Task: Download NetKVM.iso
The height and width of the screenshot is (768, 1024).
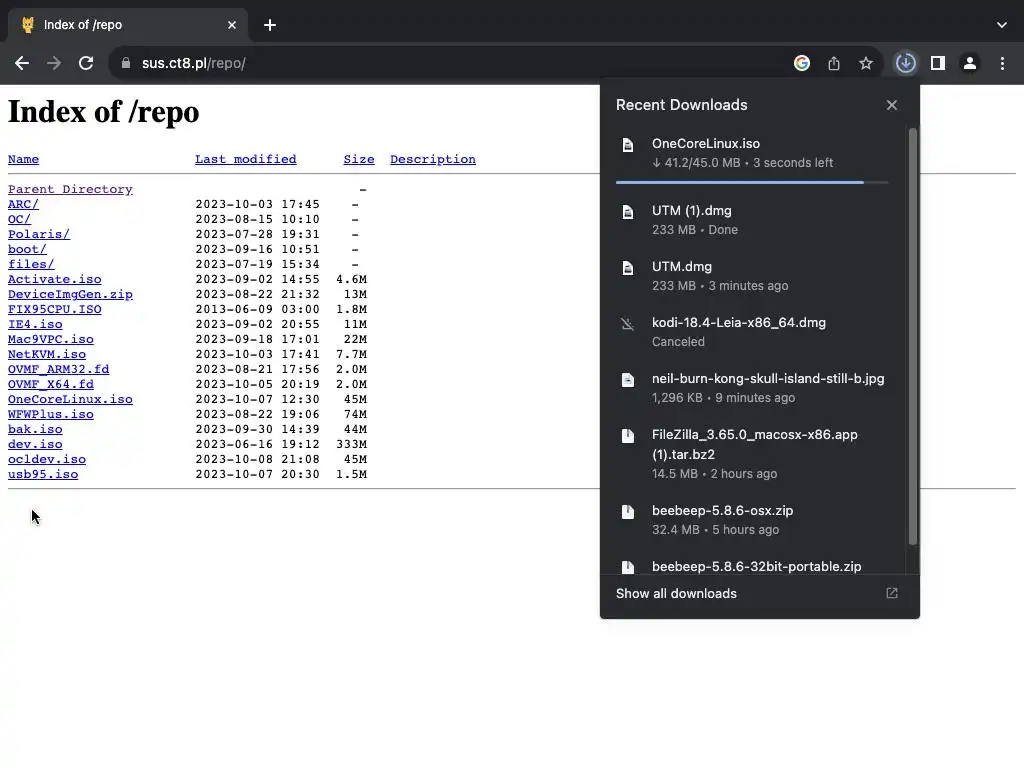Action: [x=47, y=355]
